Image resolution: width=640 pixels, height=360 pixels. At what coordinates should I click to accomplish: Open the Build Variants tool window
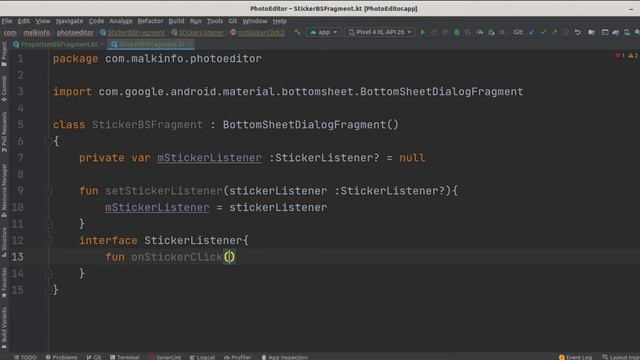(4, 328)
